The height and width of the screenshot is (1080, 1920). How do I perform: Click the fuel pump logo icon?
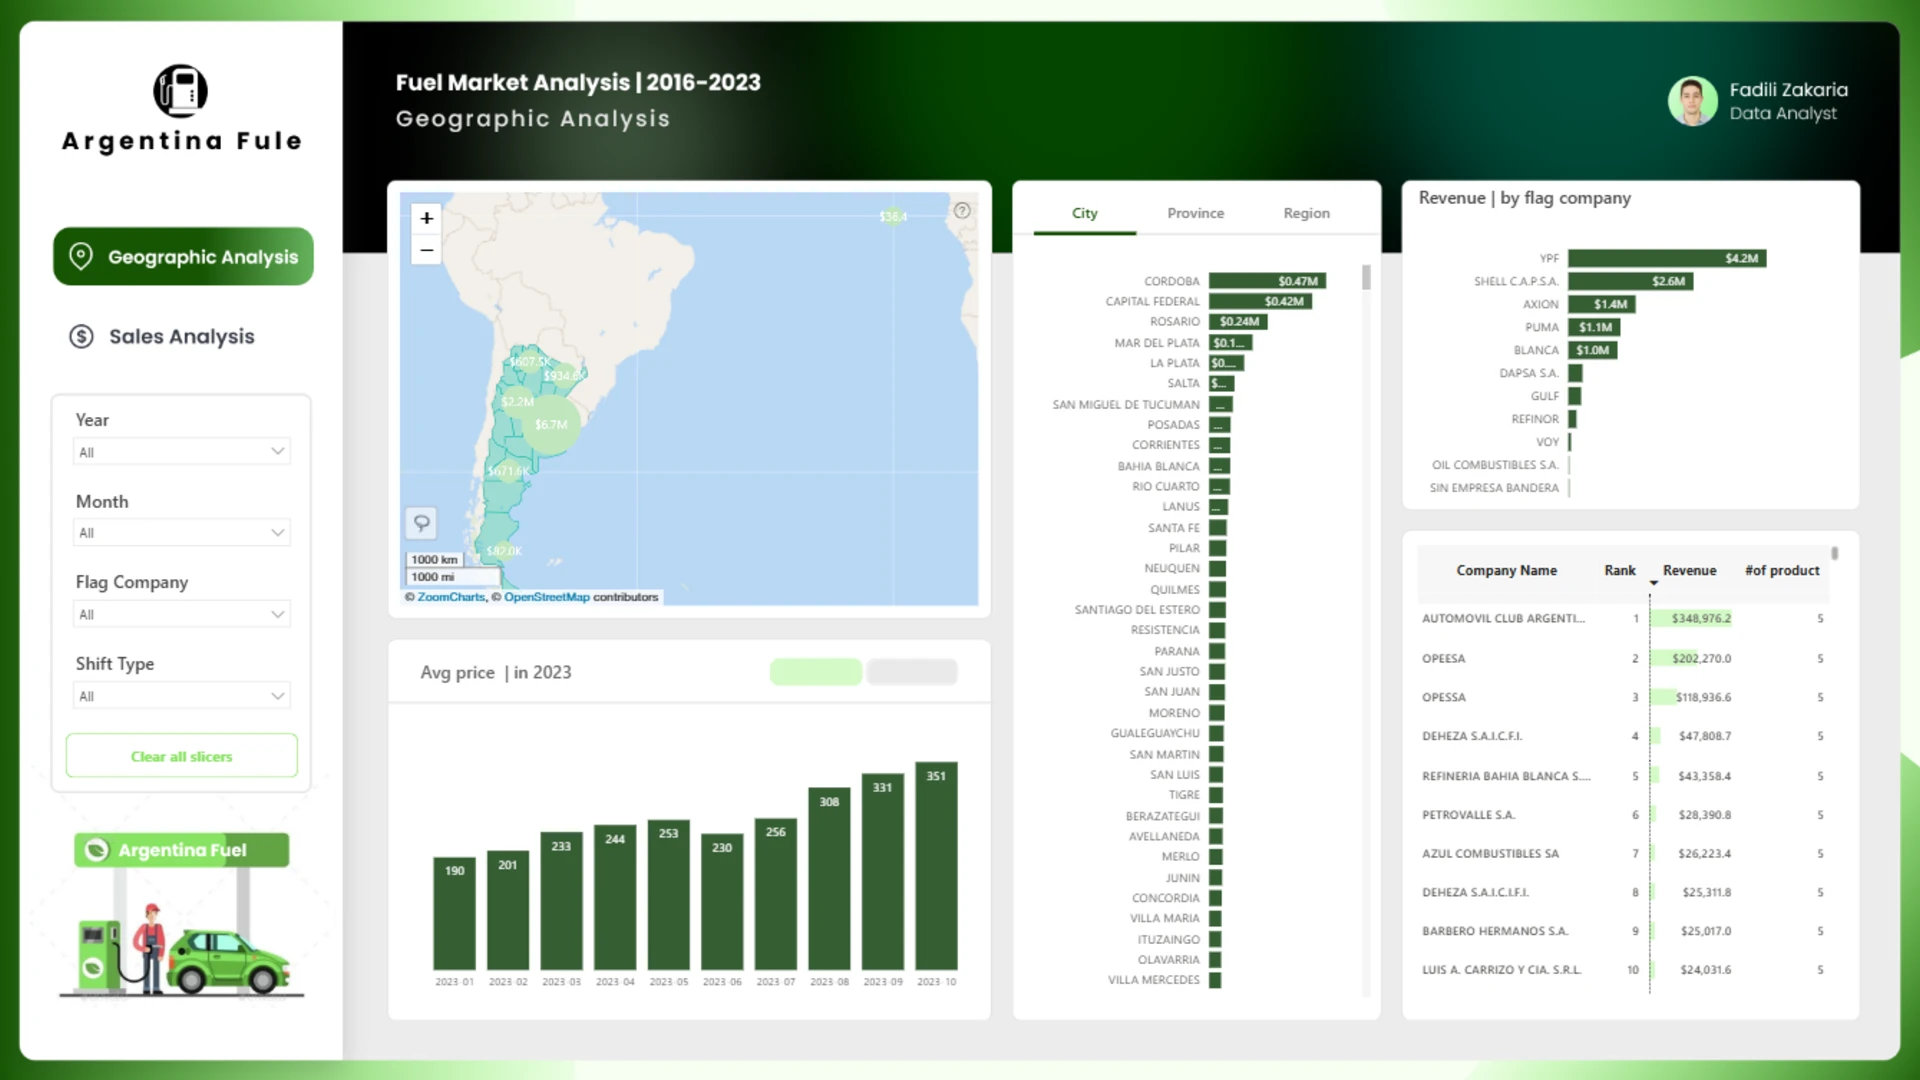click(x=181, y=91)
